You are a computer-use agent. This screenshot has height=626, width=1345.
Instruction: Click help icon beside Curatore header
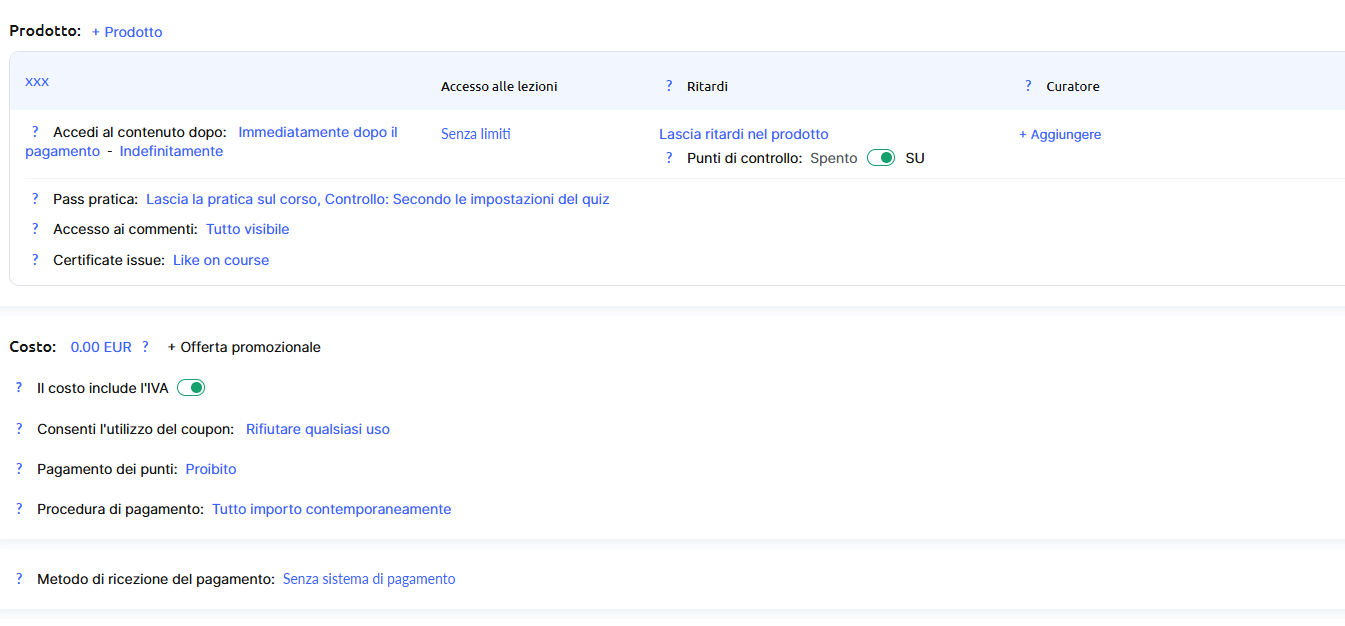tap(1028, 87)
